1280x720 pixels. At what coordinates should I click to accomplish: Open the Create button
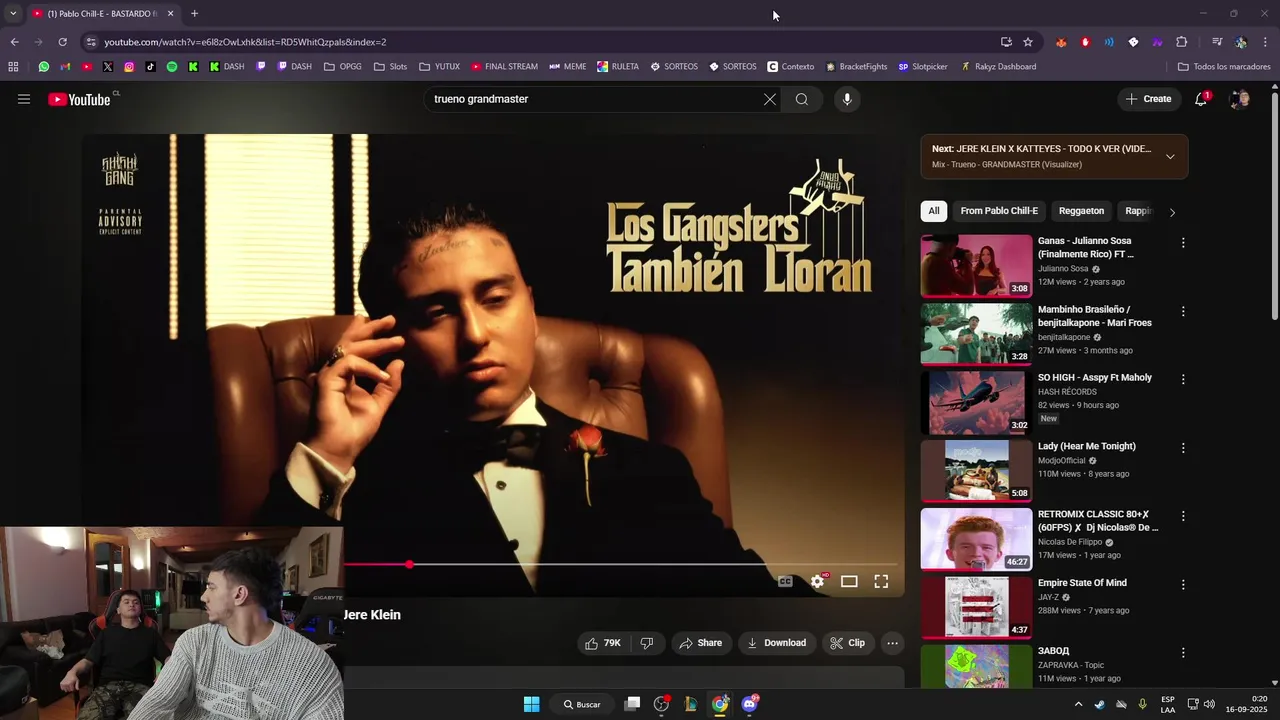pos(1148,99)
